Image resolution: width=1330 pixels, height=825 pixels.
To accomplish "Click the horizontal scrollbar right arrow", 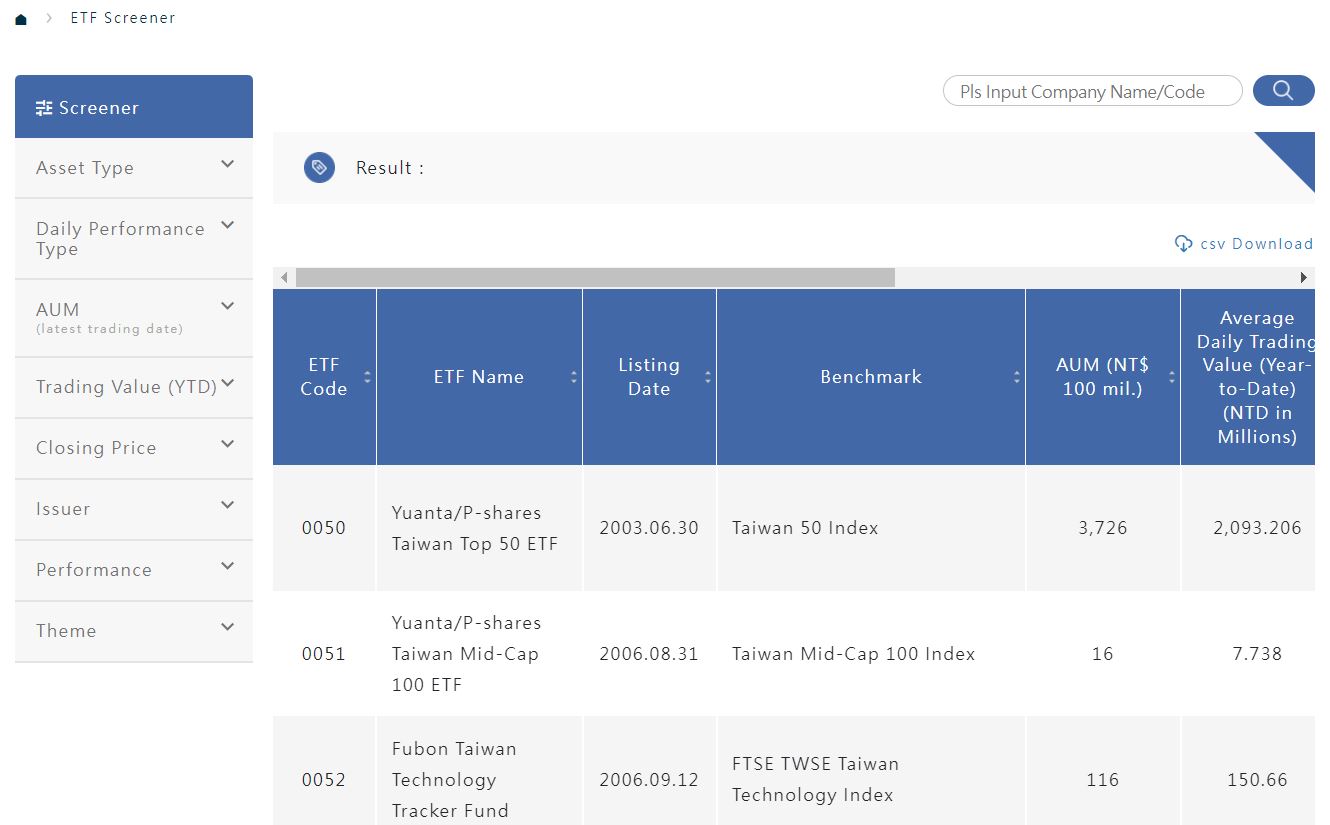I will point(1304,277).
